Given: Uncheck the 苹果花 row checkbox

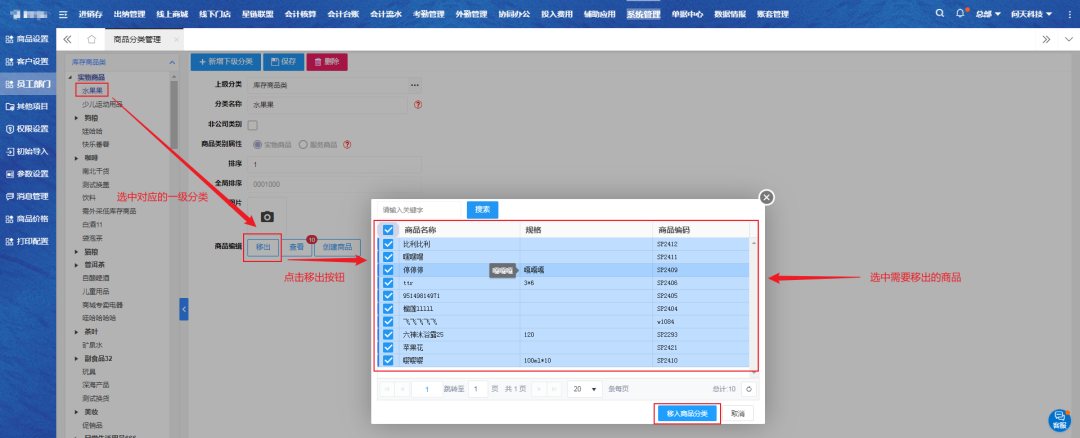Looking at the screenshot, I should [x=388, y=347].
